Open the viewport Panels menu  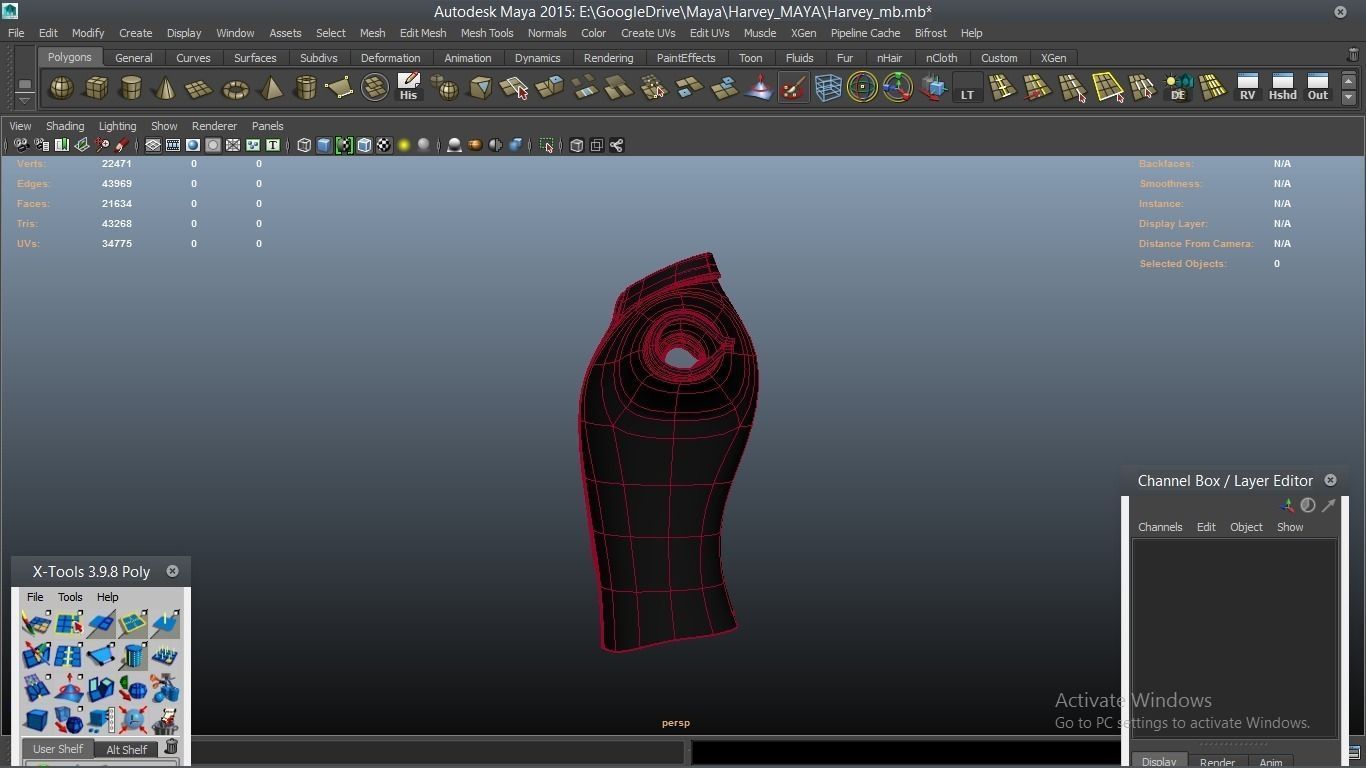[x=268, y=126]
